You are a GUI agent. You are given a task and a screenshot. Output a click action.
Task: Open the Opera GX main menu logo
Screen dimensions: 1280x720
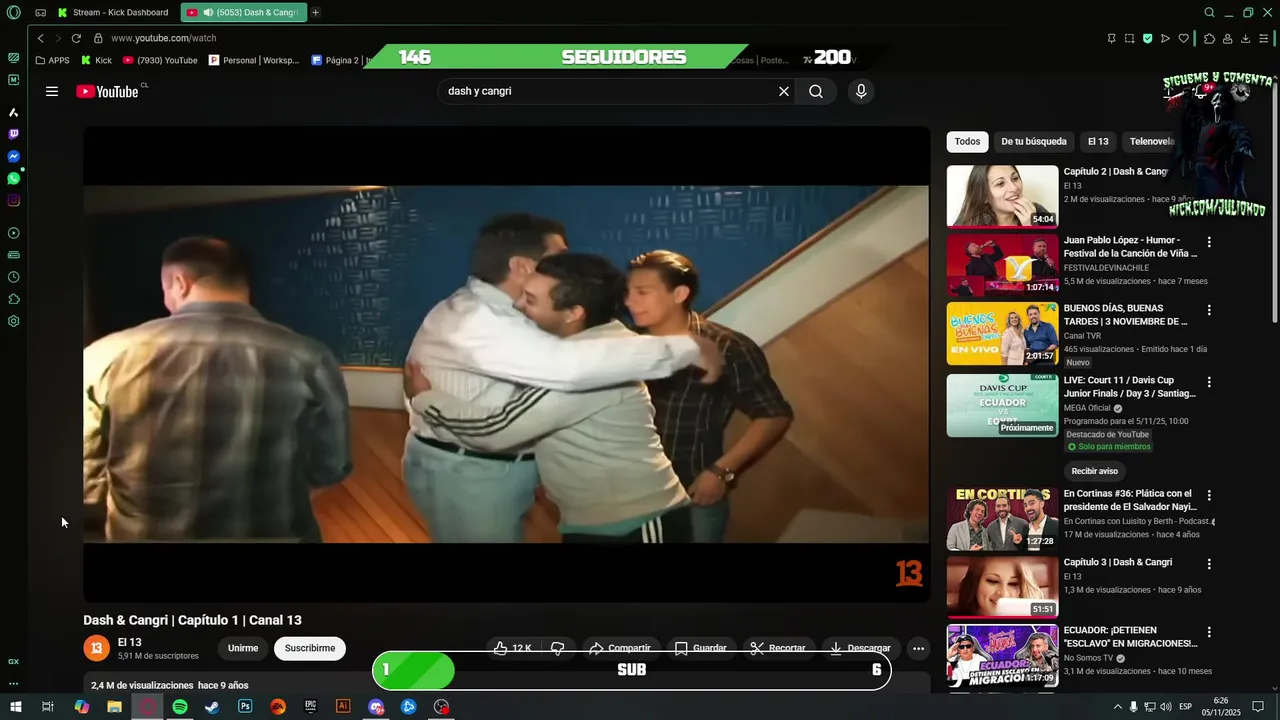point(13,13)
